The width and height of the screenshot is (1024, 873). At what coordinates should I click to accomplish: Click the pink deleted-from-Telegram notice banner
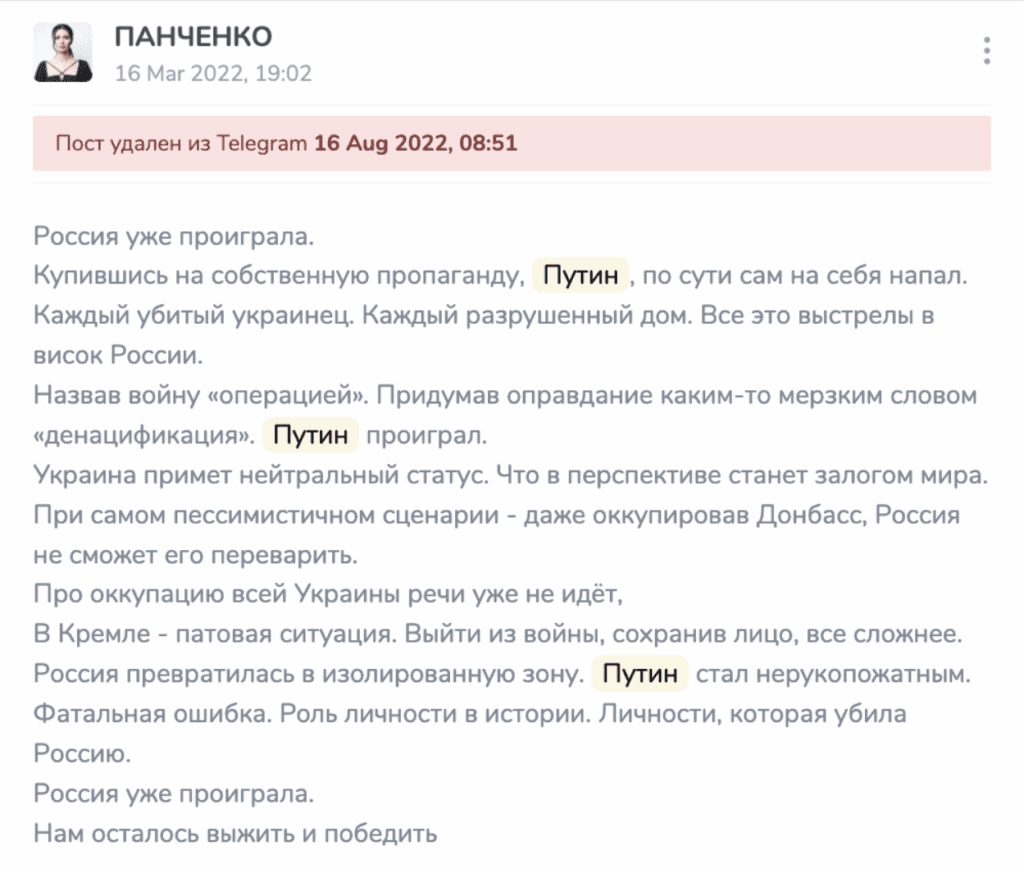[700, 143]
